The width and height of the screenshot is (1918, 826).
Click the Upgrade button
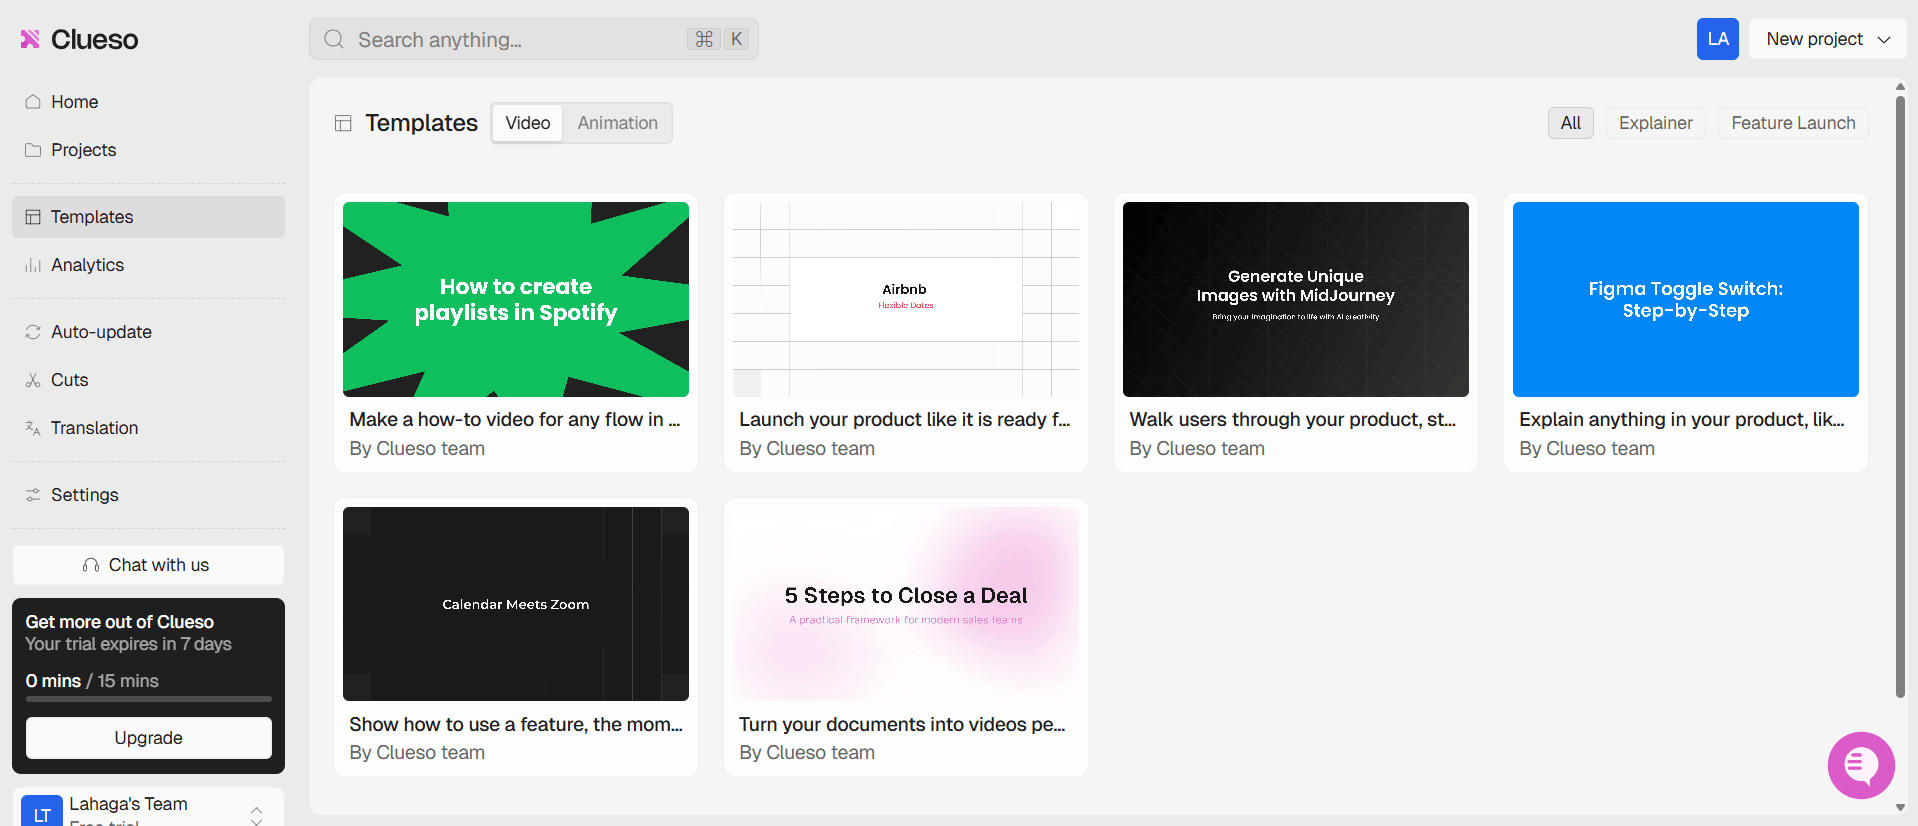148,738
